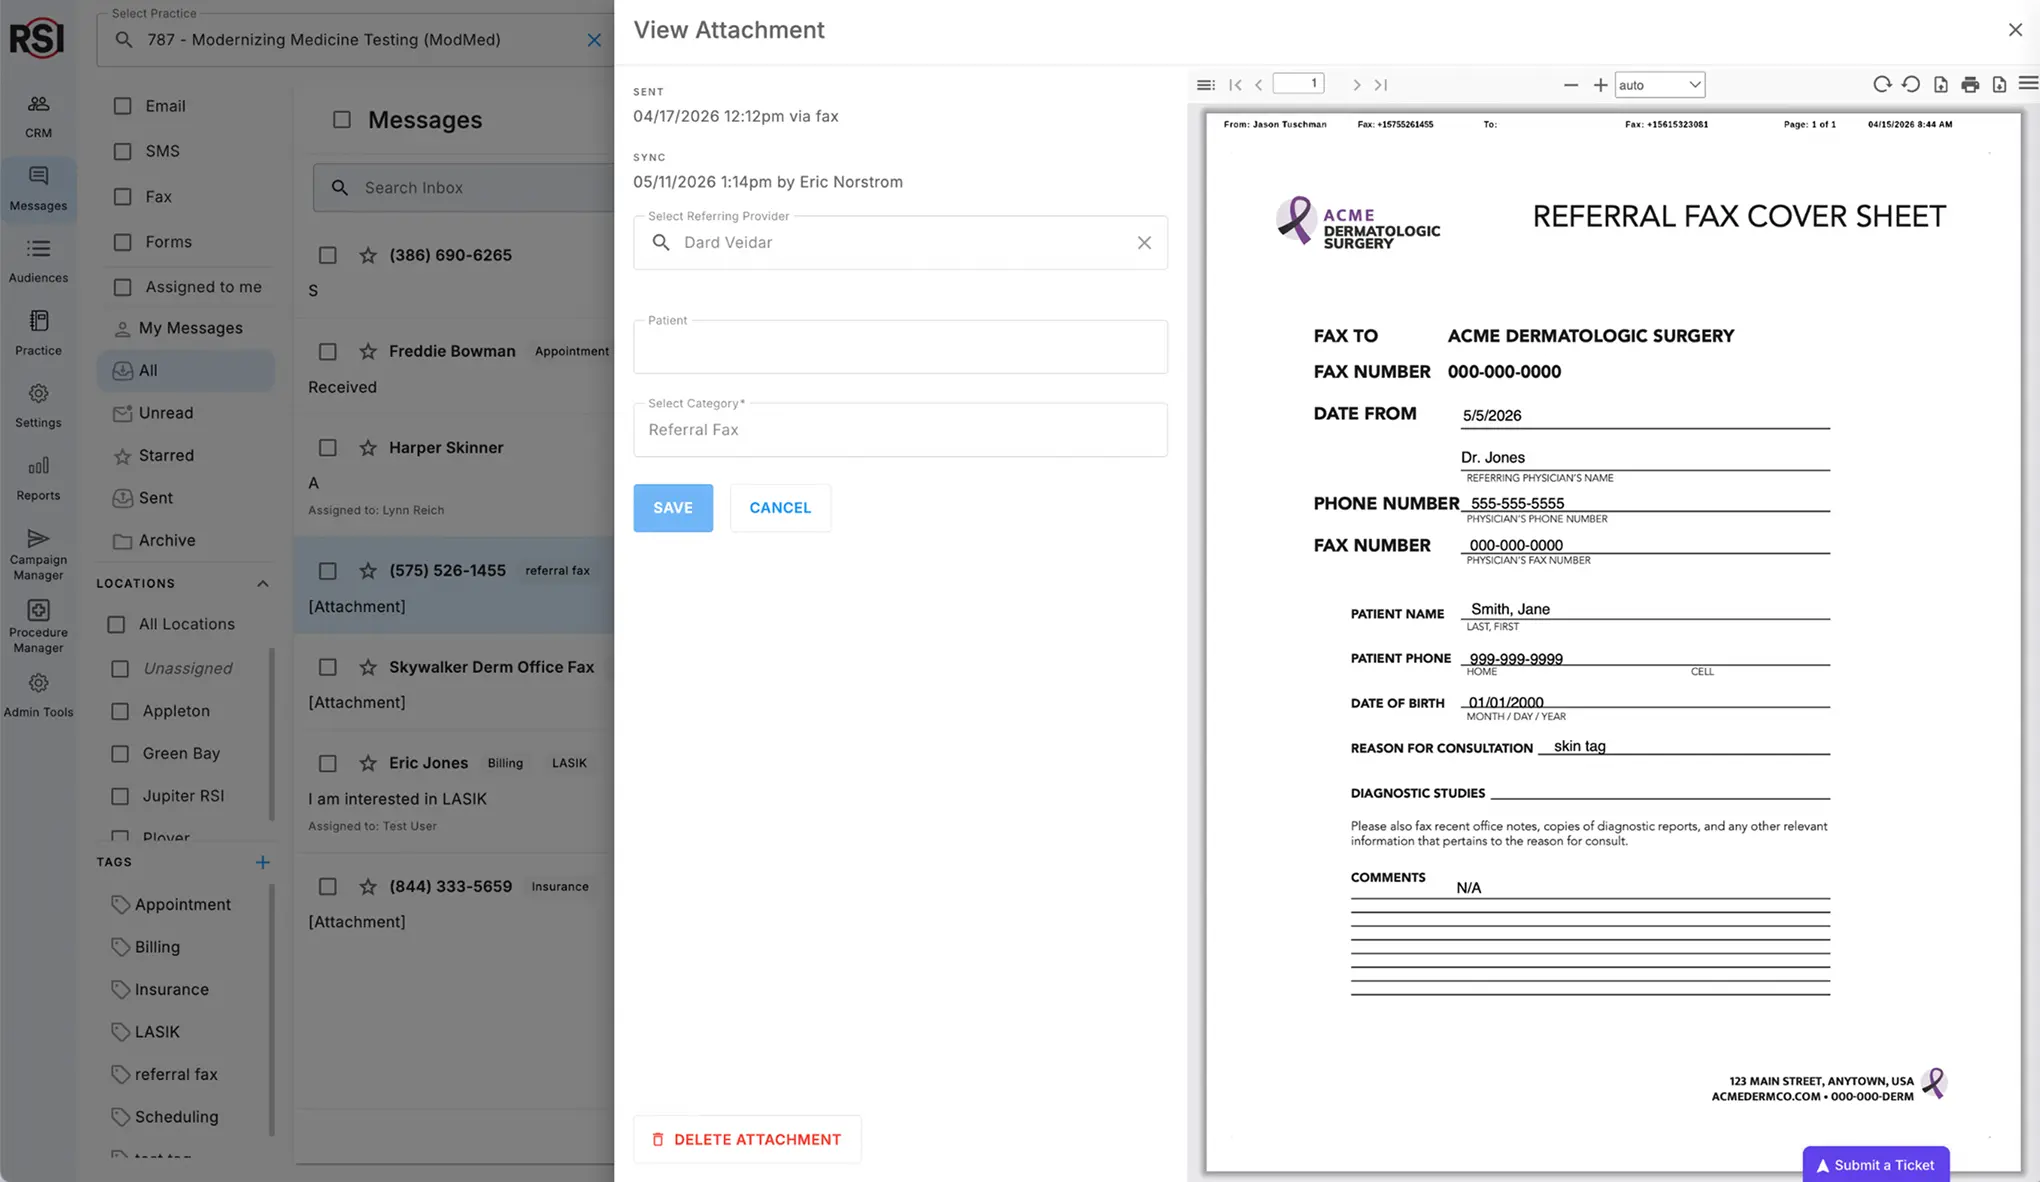The width and height of the screenshot is (2040, 1182).
Task: Open the PDF zoom level dropdown
Action: point(1660,85)
